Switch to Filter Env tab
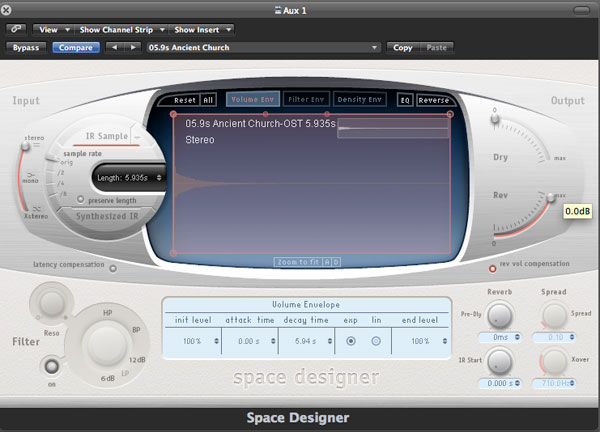The image size is (600, 432). 306,99
